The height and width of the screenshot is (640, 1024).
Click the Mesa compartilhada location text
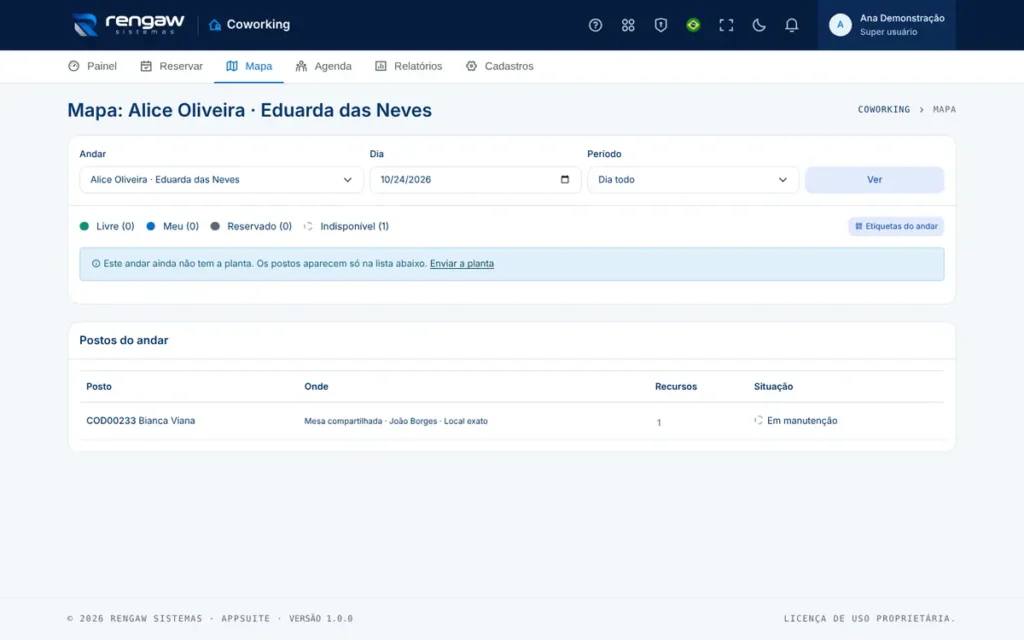coord(396,421)
